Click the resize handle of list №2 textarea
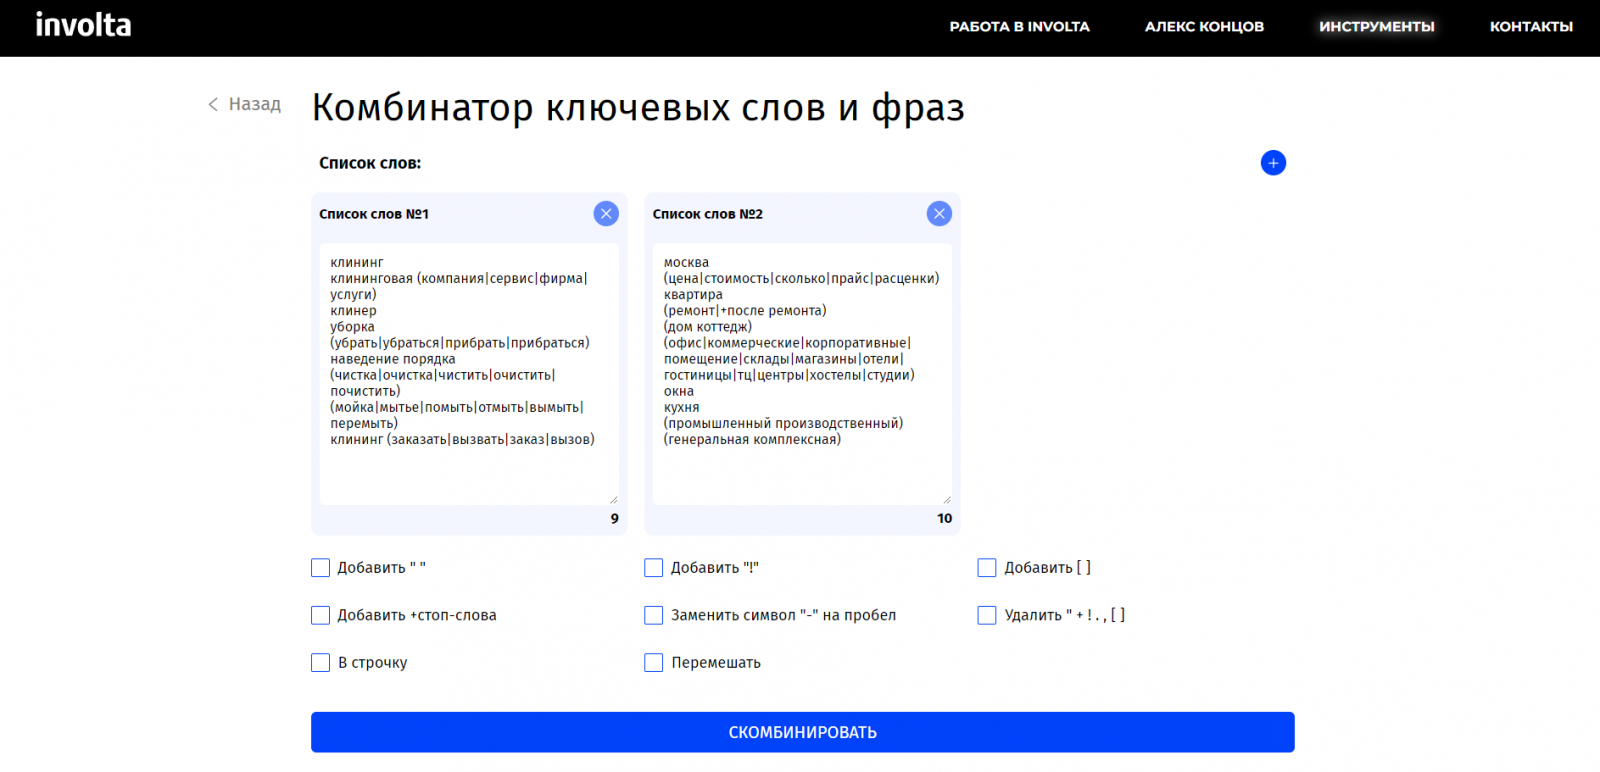 946,499
